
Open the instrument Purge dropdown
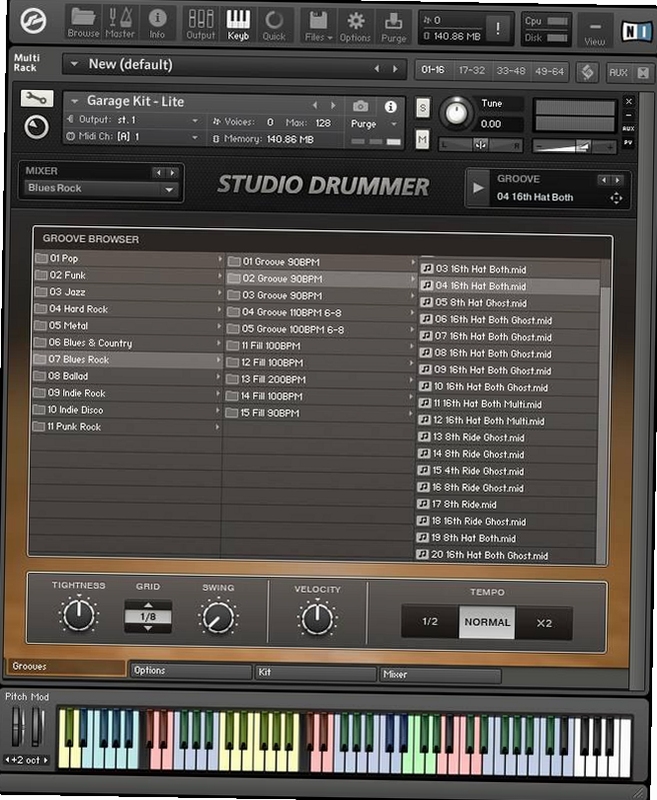click(x=394, y=124)
